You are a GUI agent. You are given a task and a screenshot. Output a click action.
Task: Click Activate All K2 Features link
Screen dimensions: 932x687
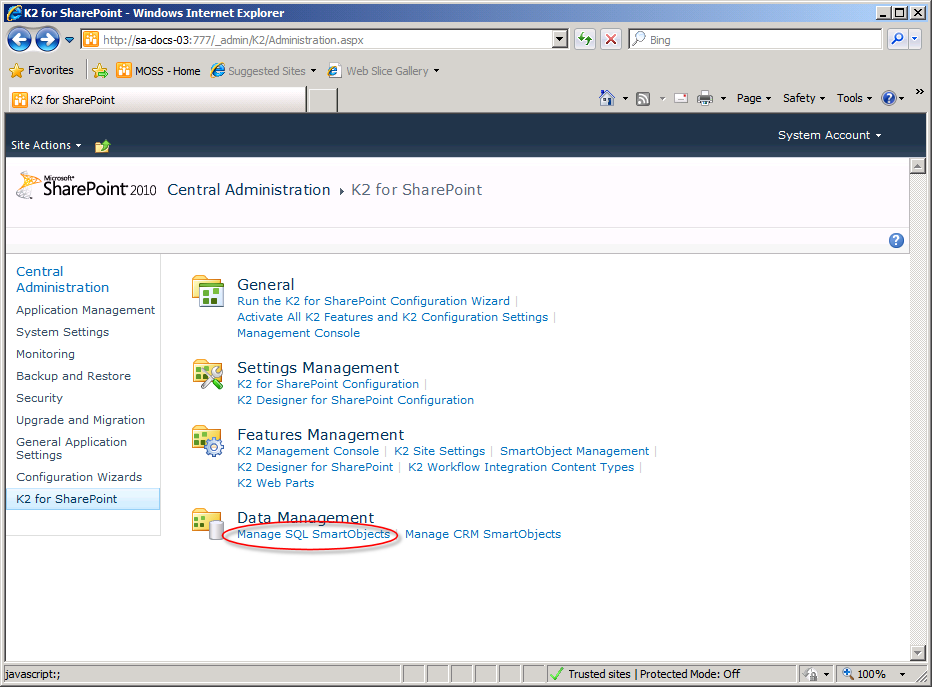[392, 317]
